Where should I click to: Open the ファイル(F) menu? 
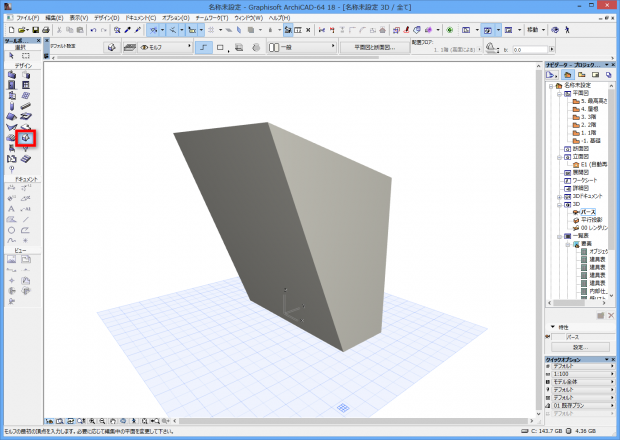(28, 18)
